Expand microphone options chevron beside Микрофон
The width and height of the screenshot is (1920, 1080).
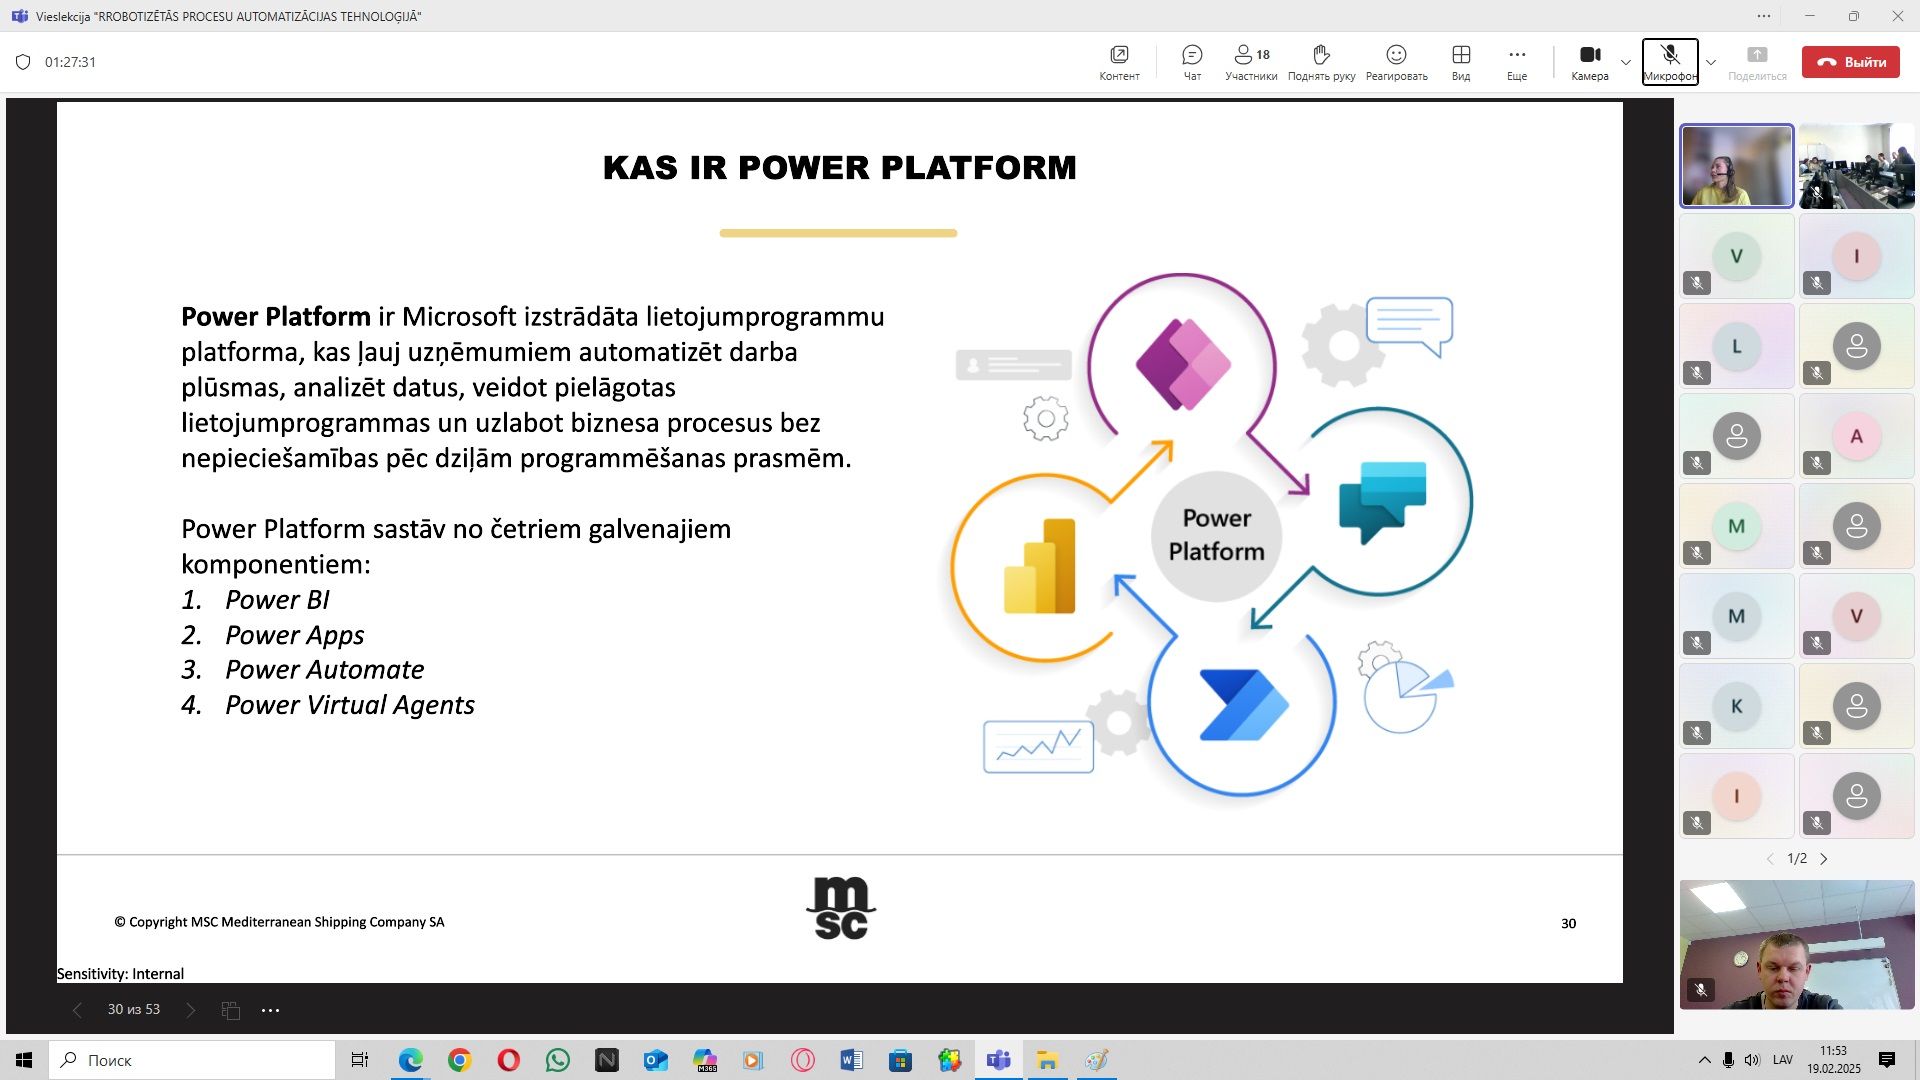[1711, 62]
